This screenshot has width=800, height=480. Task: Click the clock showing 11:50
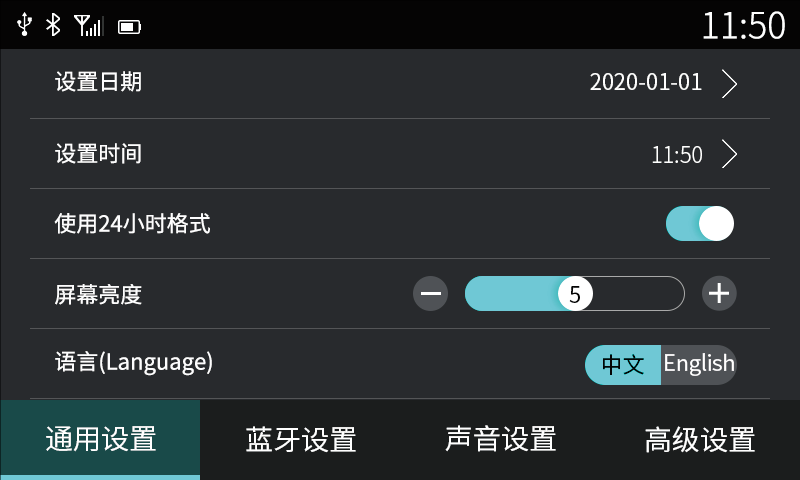tap(742, 25)
